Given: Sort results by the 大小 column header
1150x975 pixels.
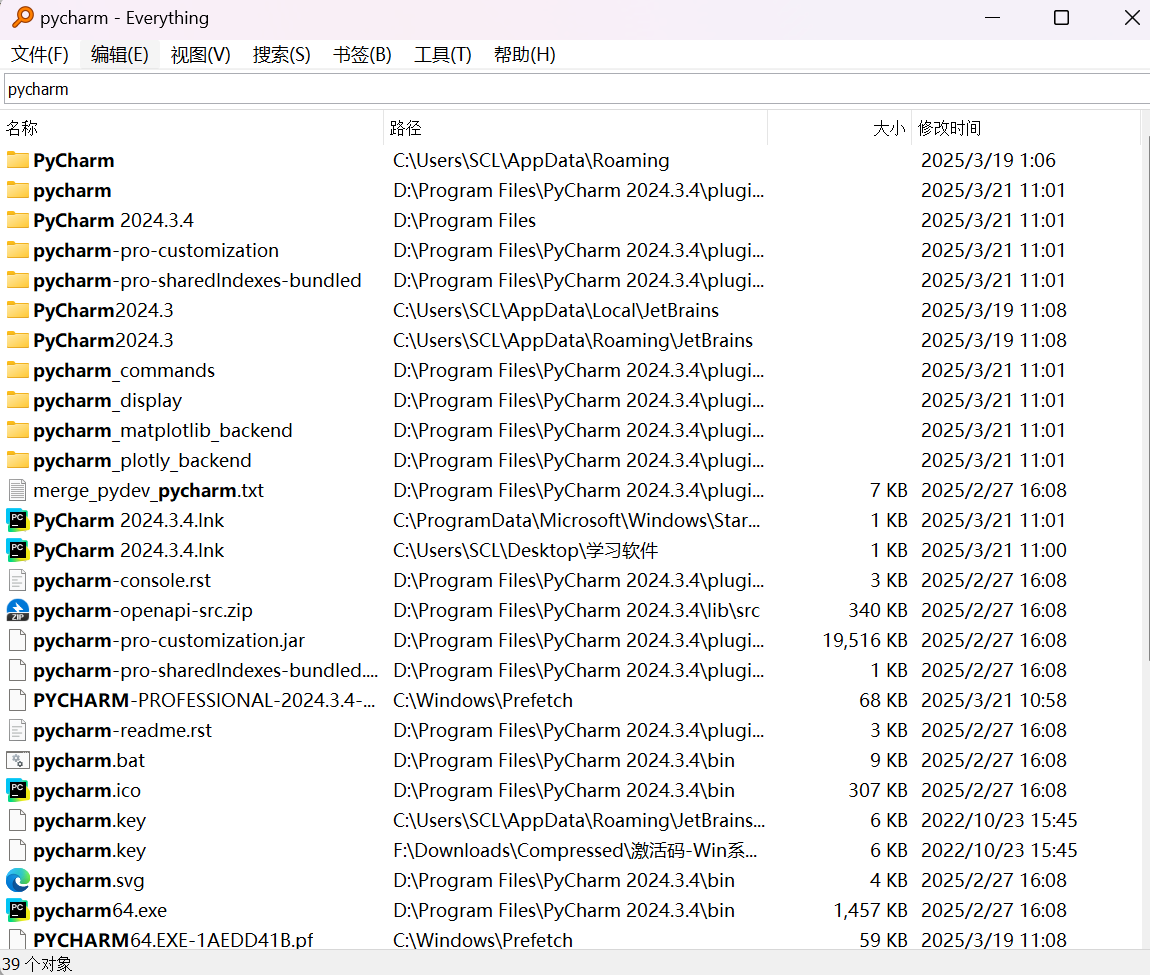Looking at the screenshot, I should tap(888, 128).
